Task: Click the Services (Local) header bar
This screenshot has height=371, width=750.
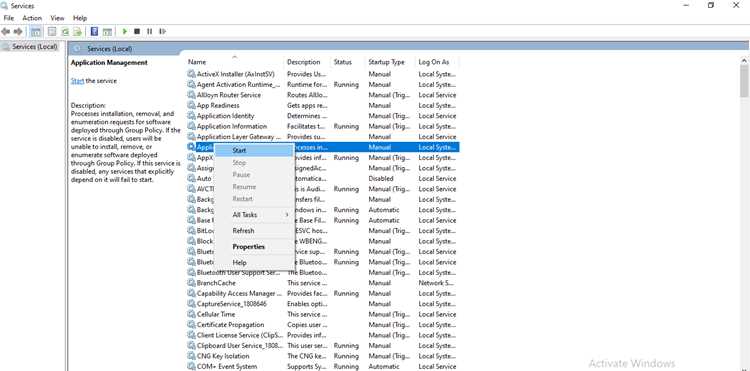Action: (x=408, y=48)
